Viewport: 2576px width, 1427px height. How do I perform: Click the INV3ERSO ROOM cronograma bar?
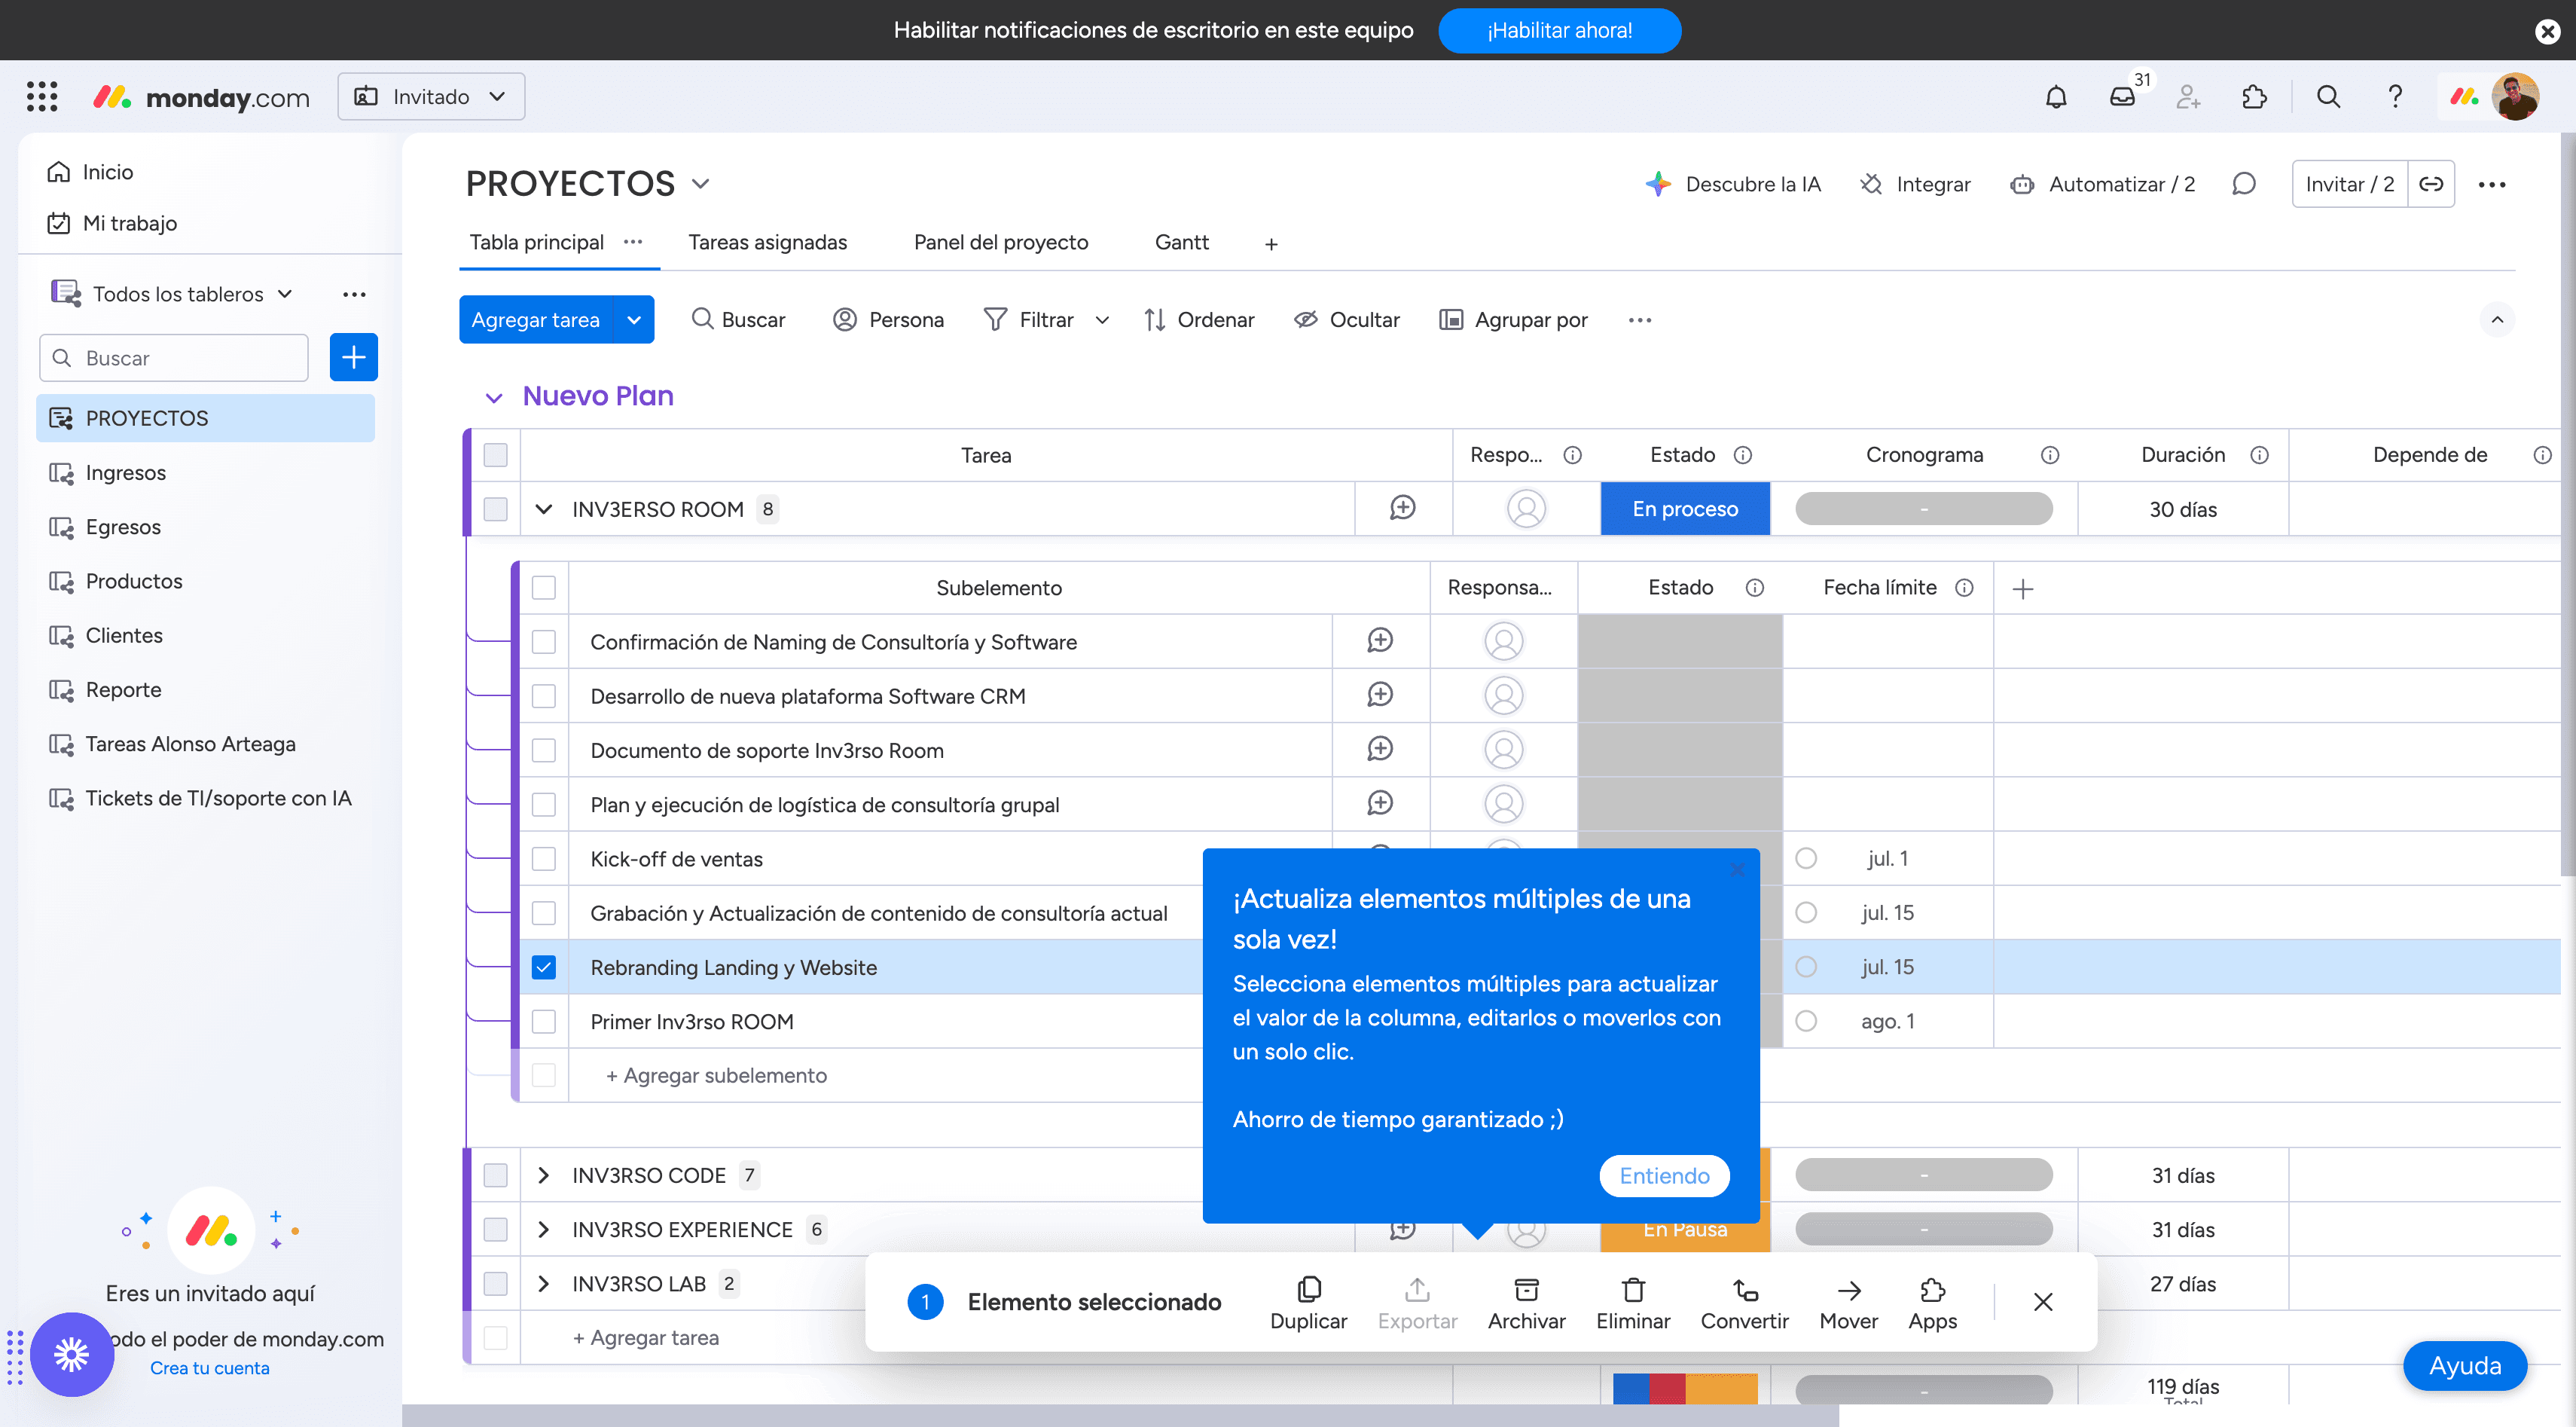coord(1923,509)
